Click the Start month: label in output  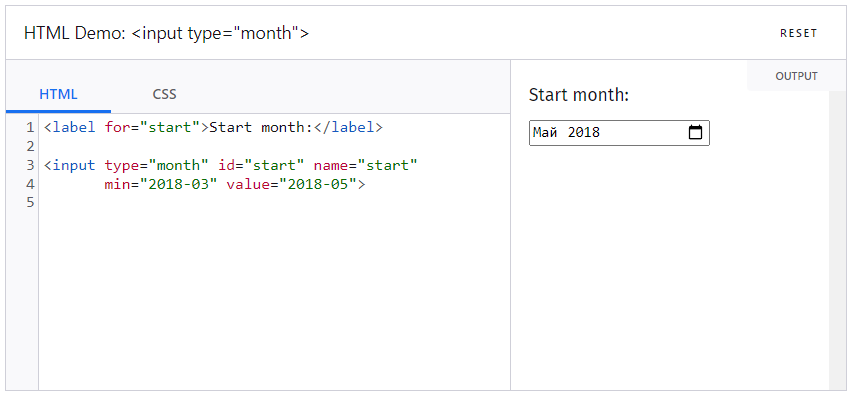tap(579, 95)
